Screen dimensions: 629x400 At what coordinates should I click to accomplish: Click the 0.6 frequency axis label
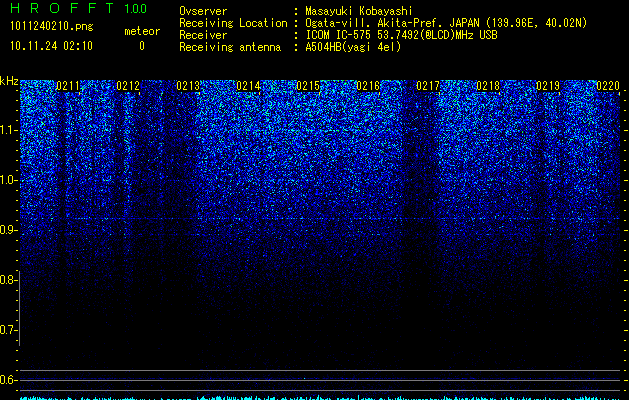(x=7, y=380)
